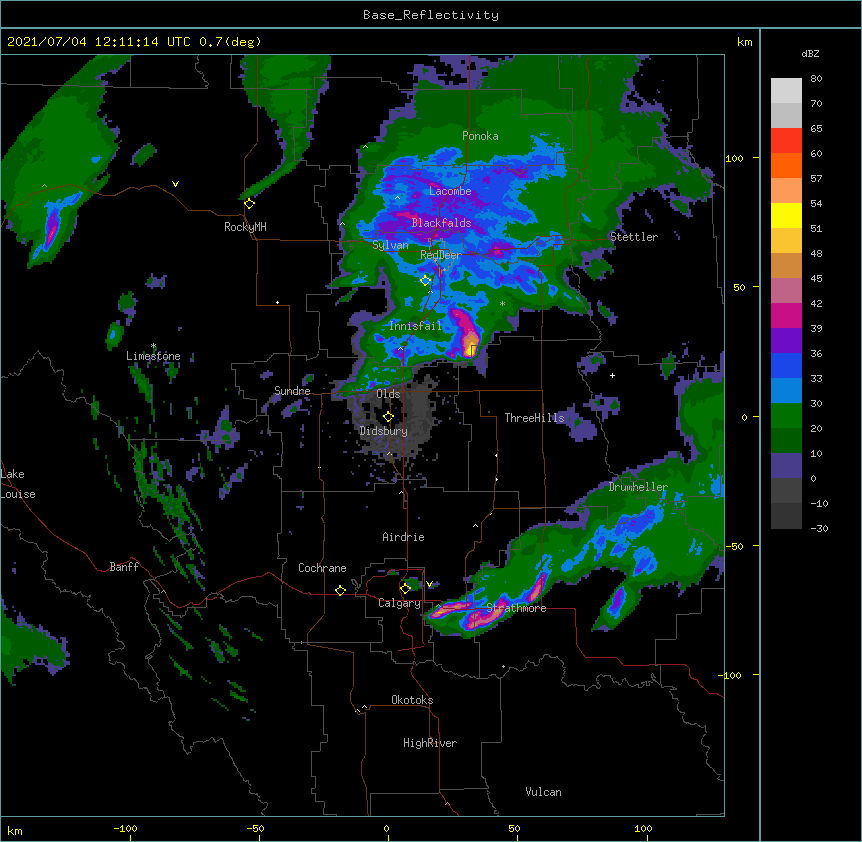Click the Lake Louise label
The height and width of the screenshot is (842, 862).
[x=18, y=484]
